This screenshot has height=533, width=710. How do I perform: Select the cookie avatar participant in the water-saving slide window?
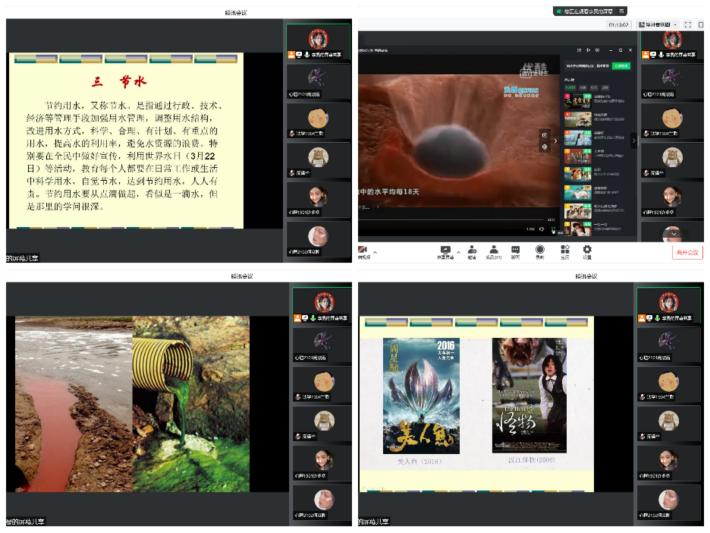pos(318,118)
